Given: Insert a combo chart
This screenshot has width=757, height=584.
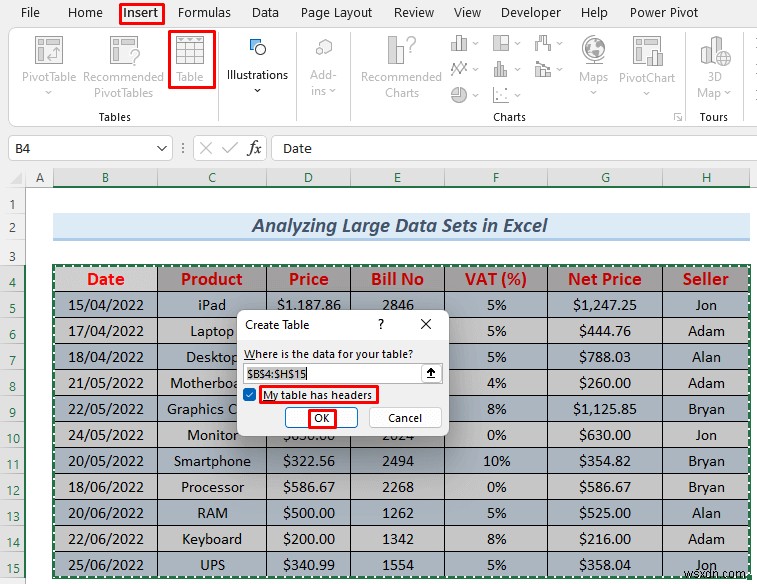Looking at the screenshot, I should click(x=543, y=70).
